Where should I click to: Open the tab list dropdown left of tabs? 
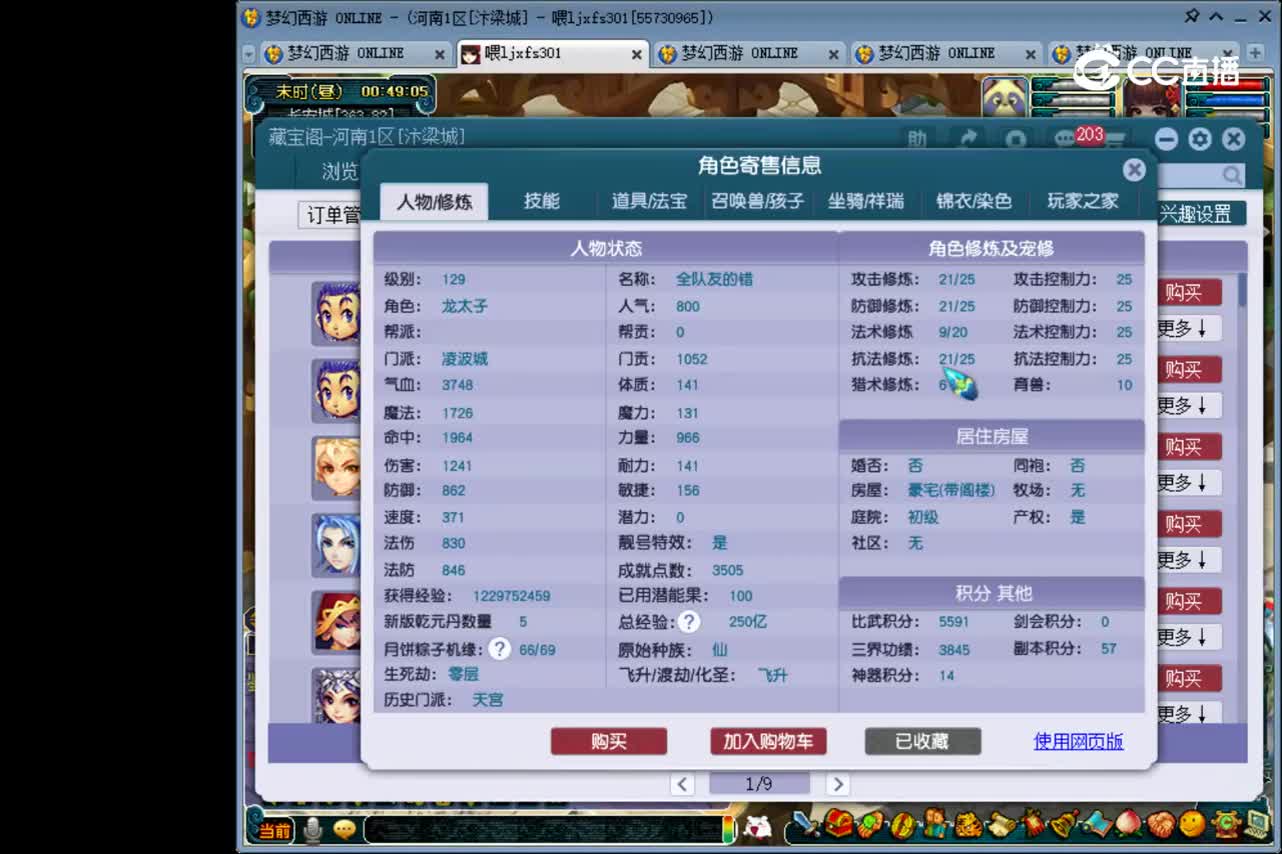(249, 54)
